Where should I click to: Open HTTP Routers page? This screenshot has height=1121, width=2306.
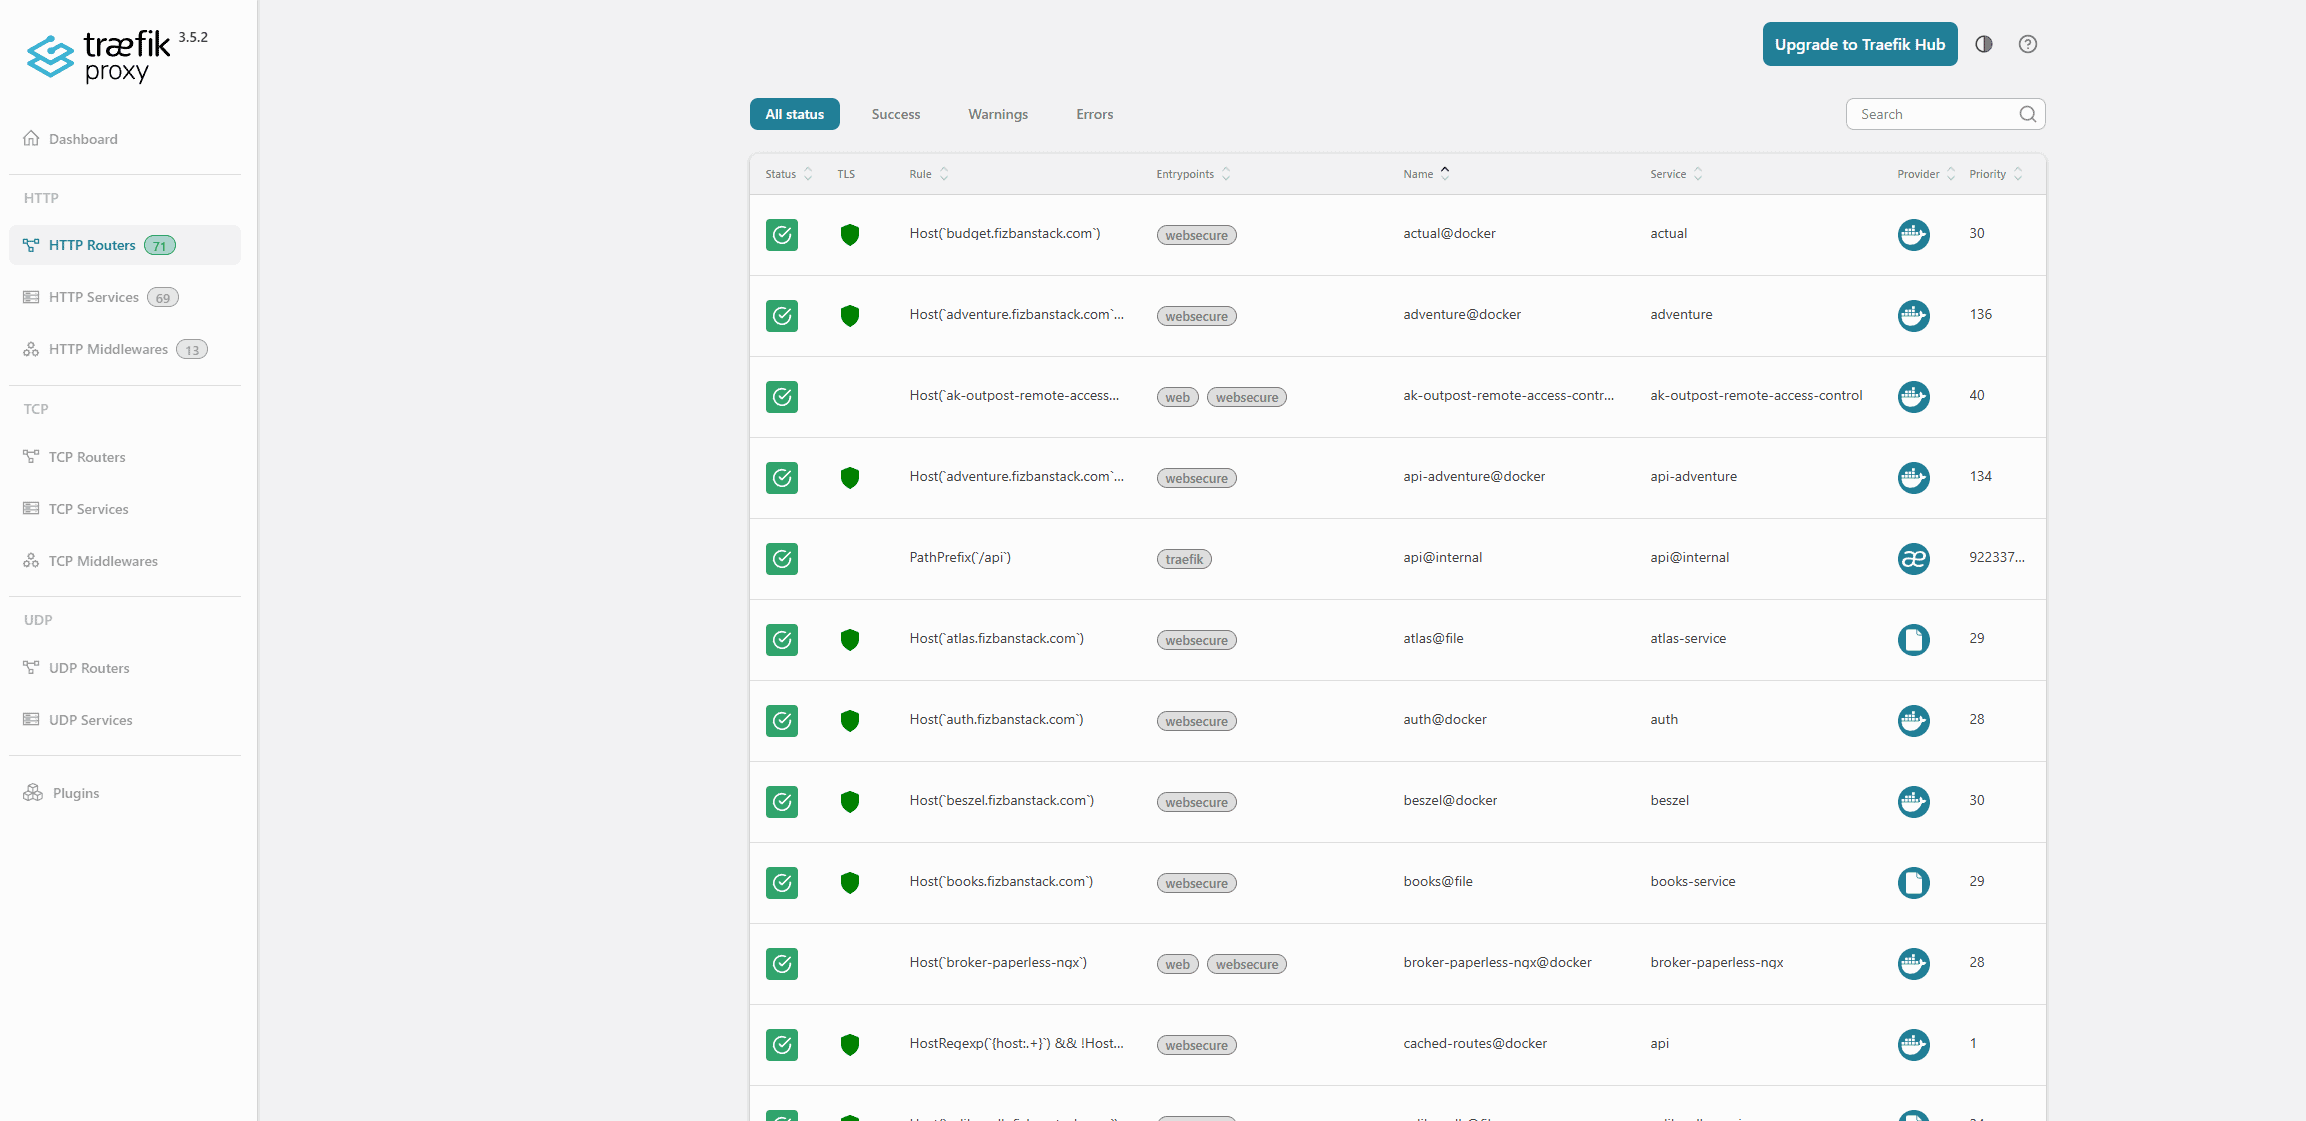coord(125,245)
